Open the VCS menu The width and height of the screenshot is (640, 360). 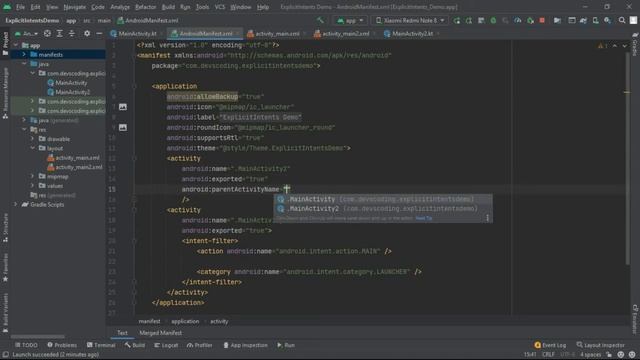point(220,7)
